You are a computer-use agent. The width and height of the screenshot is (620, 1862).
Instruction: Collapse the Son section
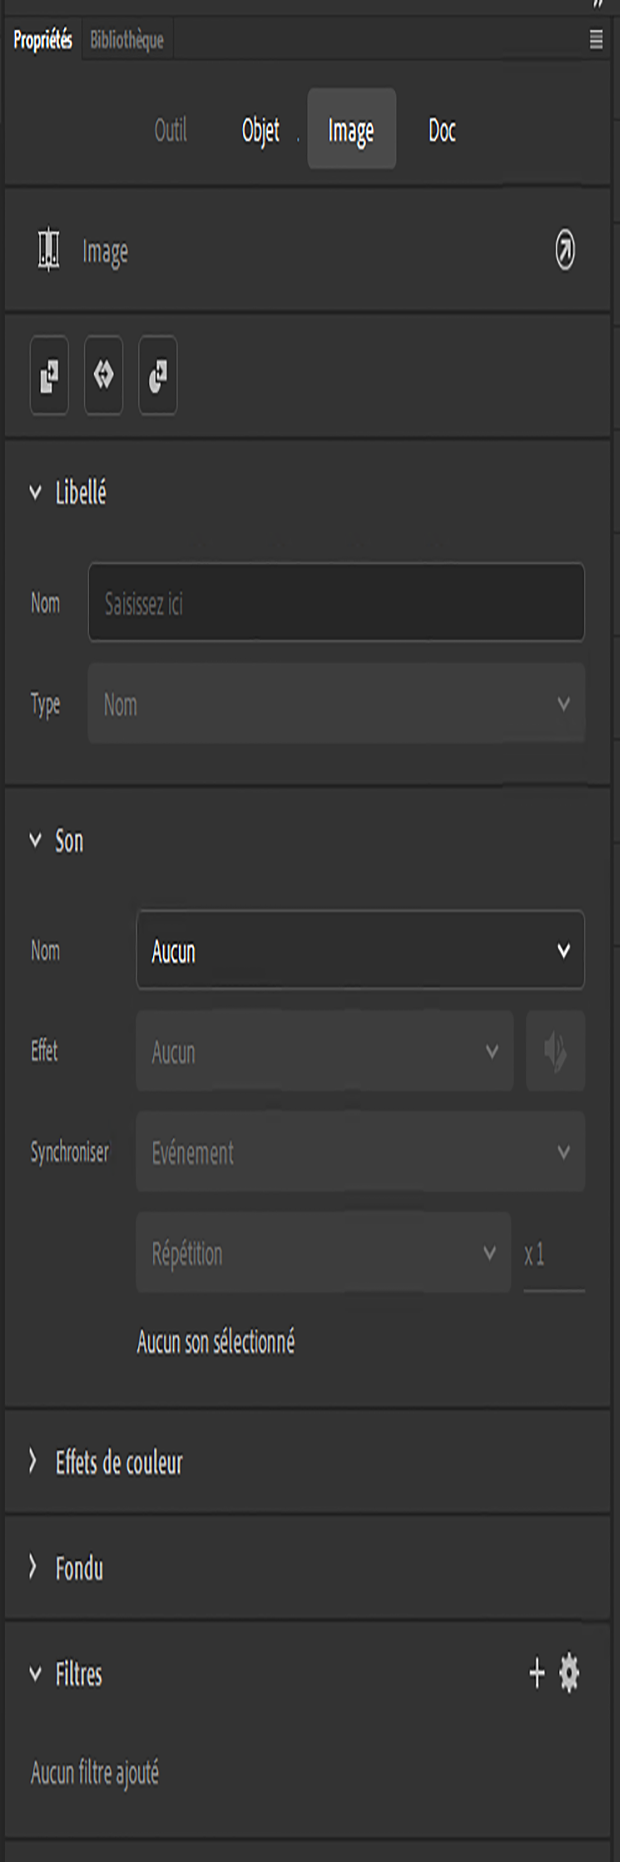(36, 841)
